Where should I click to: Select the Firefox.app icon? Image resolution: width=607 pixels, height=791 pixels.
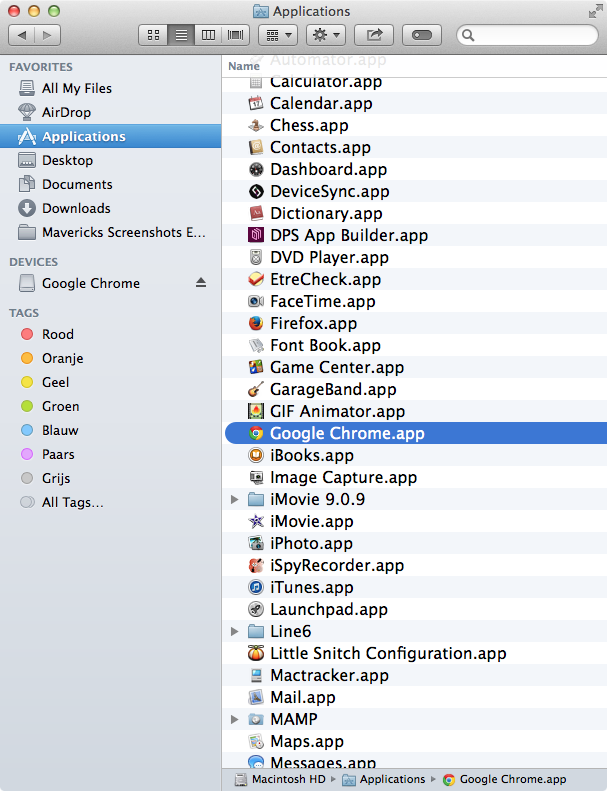(x=256, y=323)
